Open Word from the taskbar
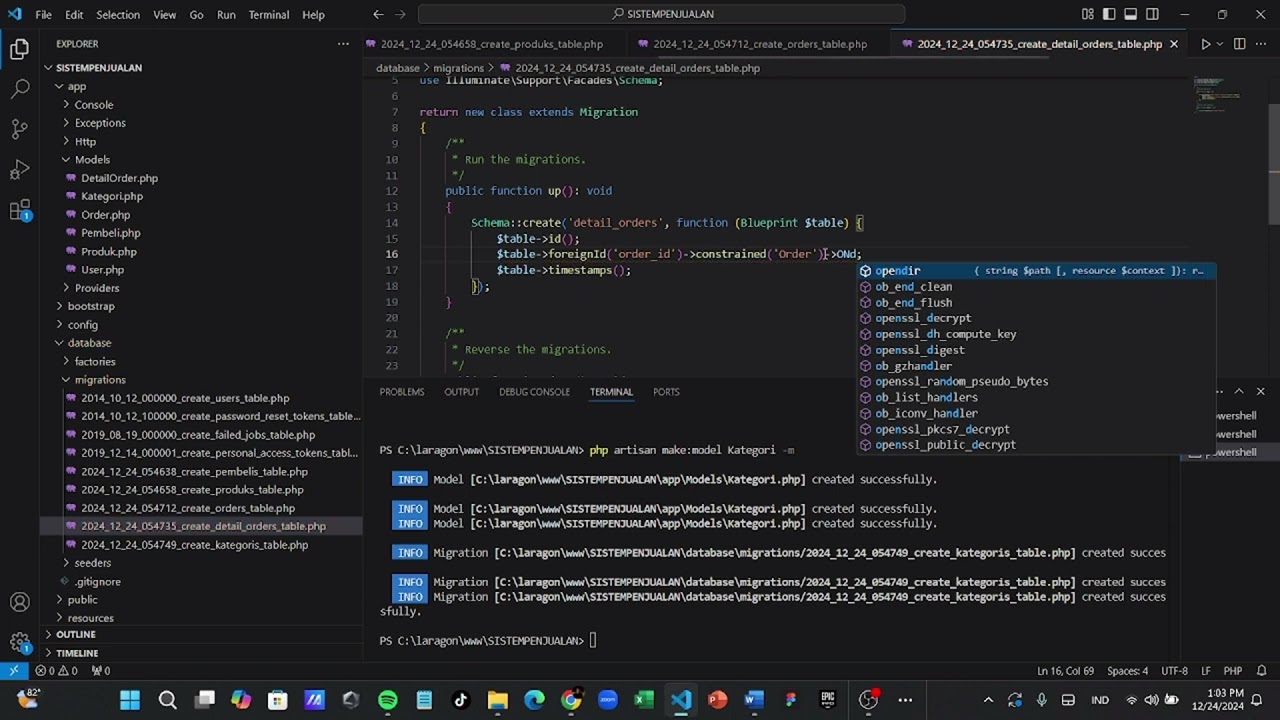 point(754,700)
